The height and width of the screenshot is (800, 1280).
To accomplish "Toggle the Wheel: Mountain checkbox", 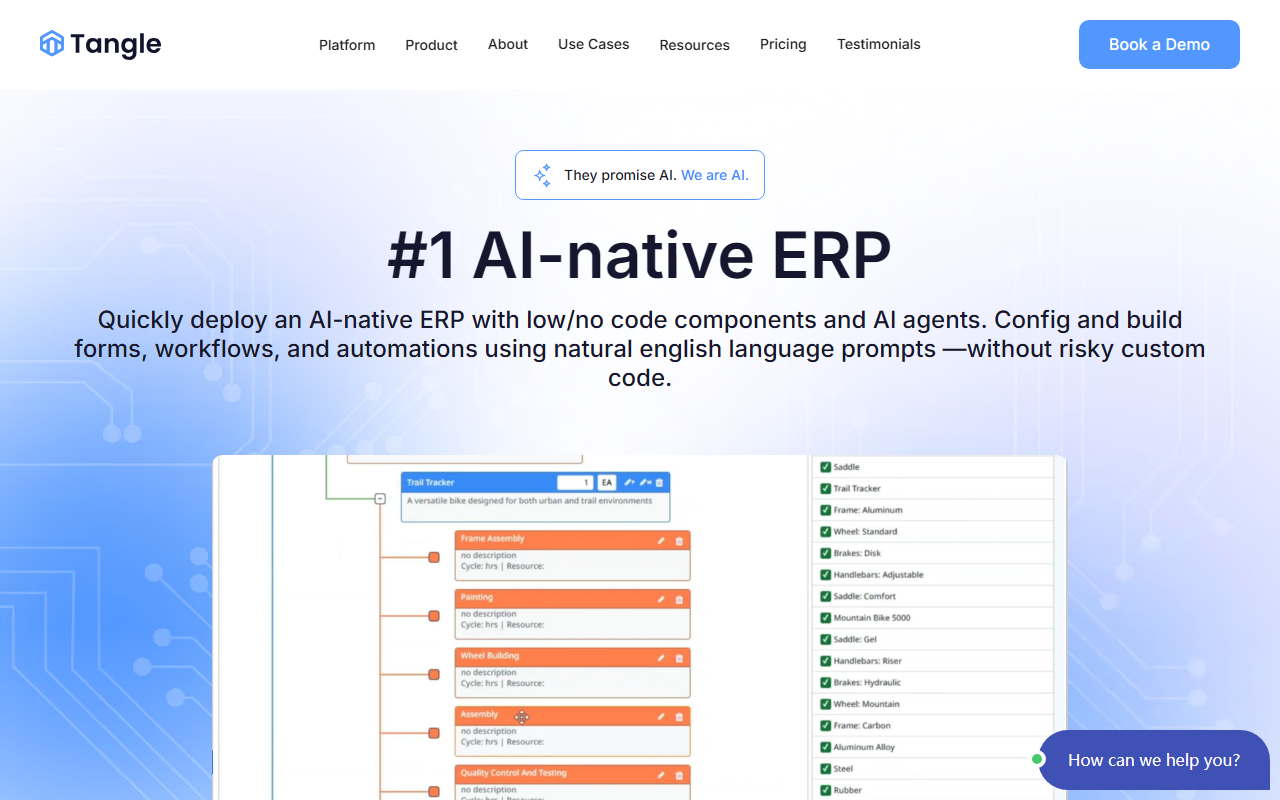I will point(825,704).
